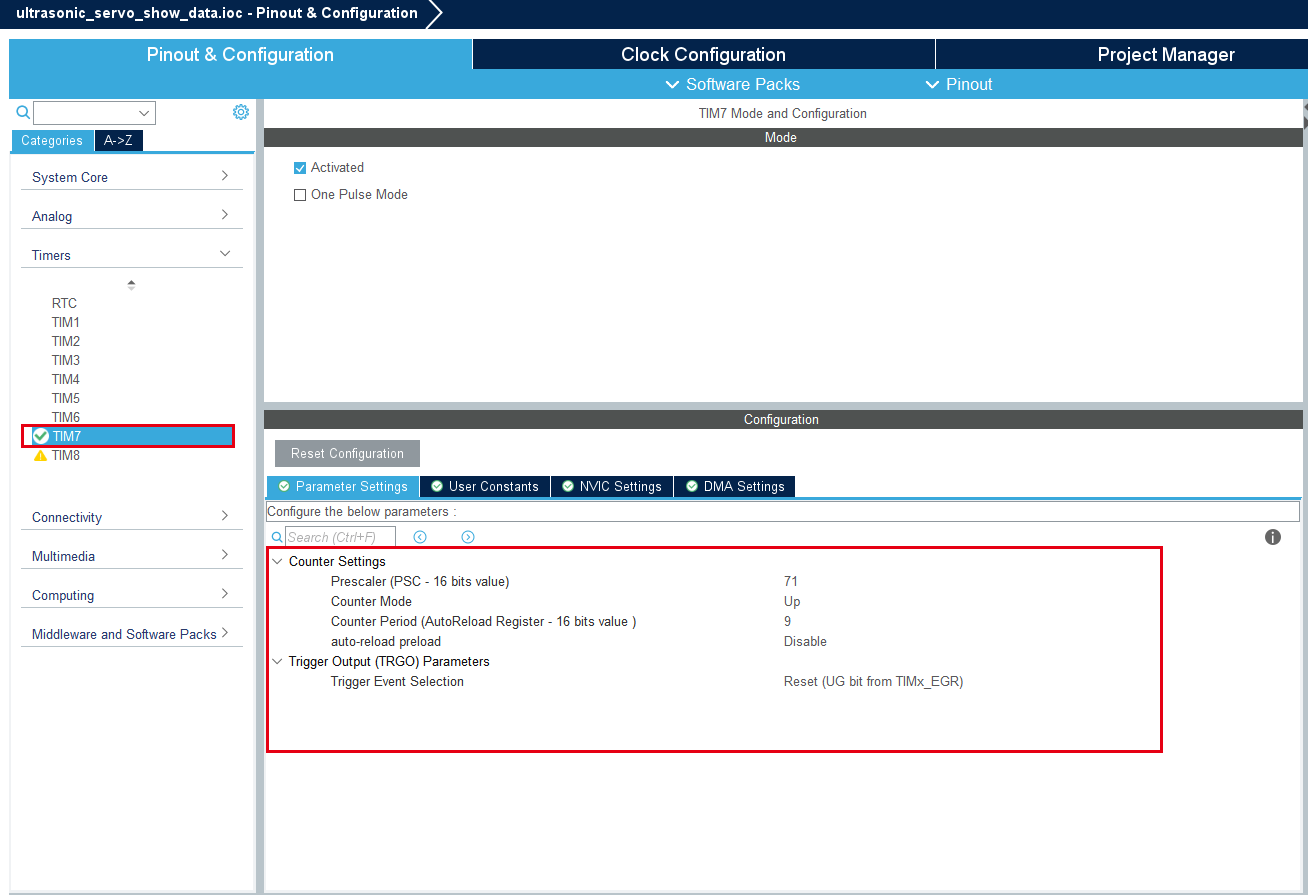Open the DMA Settings tab
The width and height of the screenshot is (1308, 896).
[x=735, y=487]
